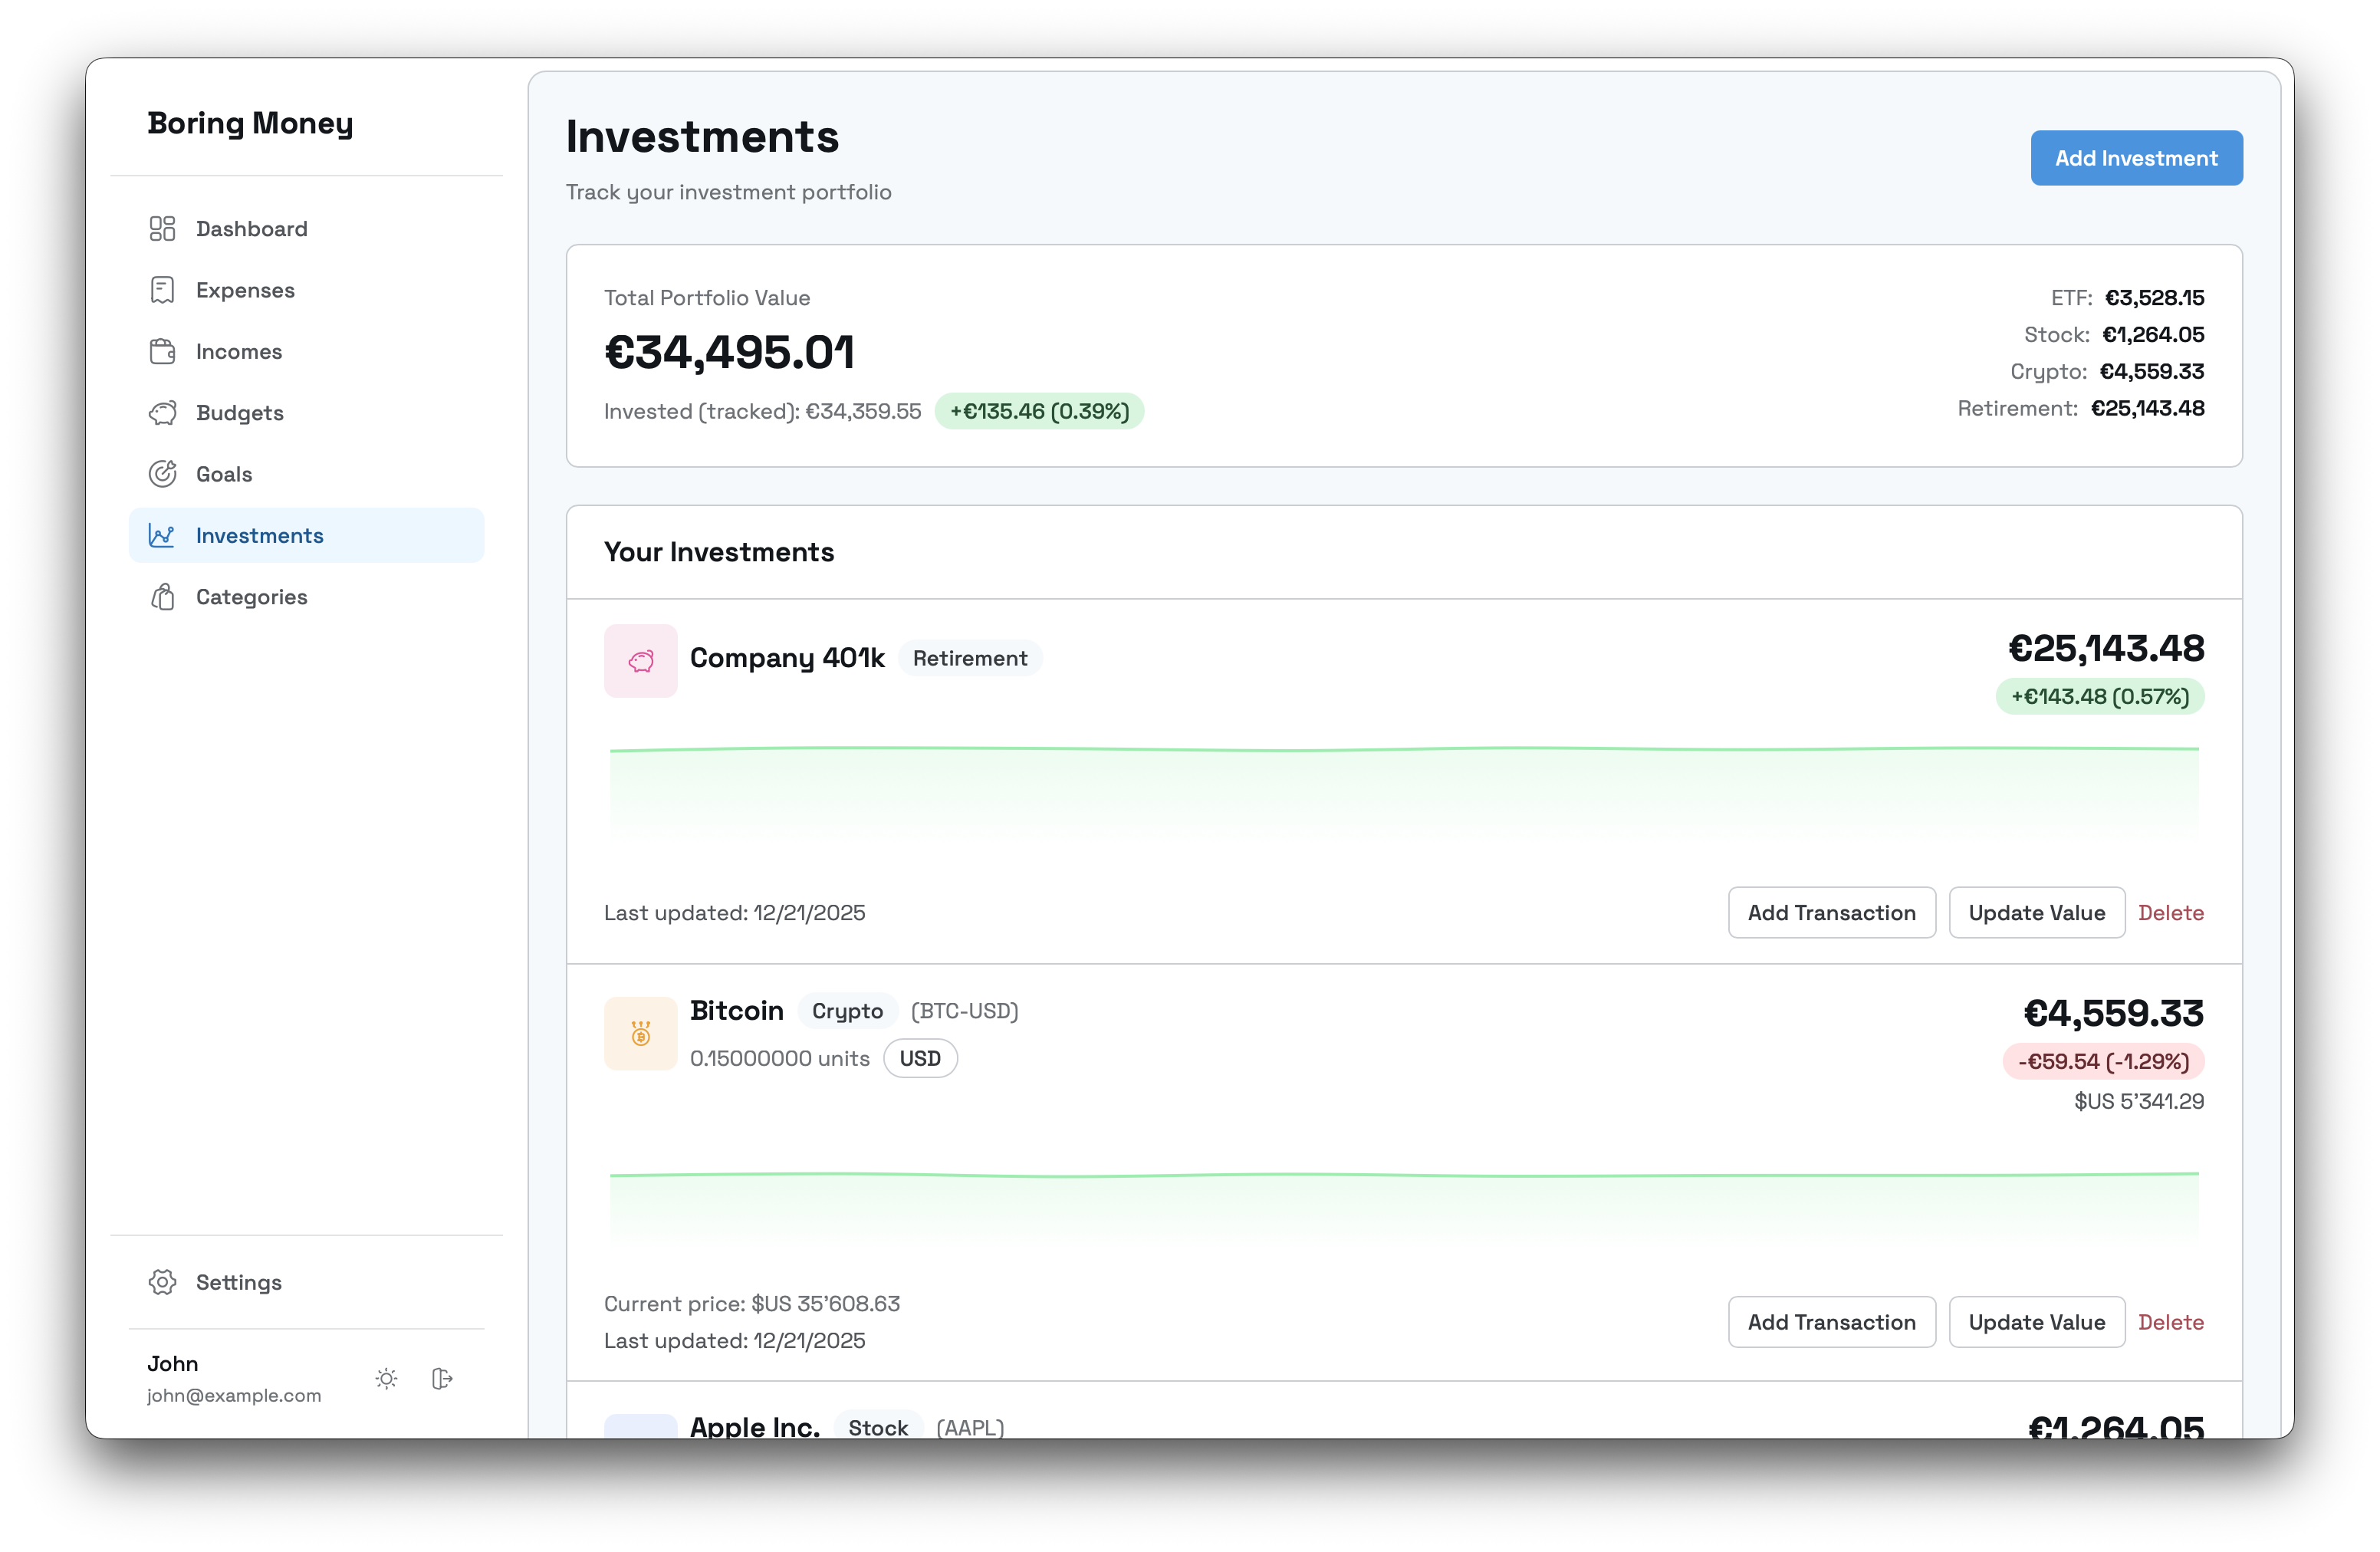Click the Goals target icon
Viewport: 2380px width, 1552px height.
tap(162, 474)
